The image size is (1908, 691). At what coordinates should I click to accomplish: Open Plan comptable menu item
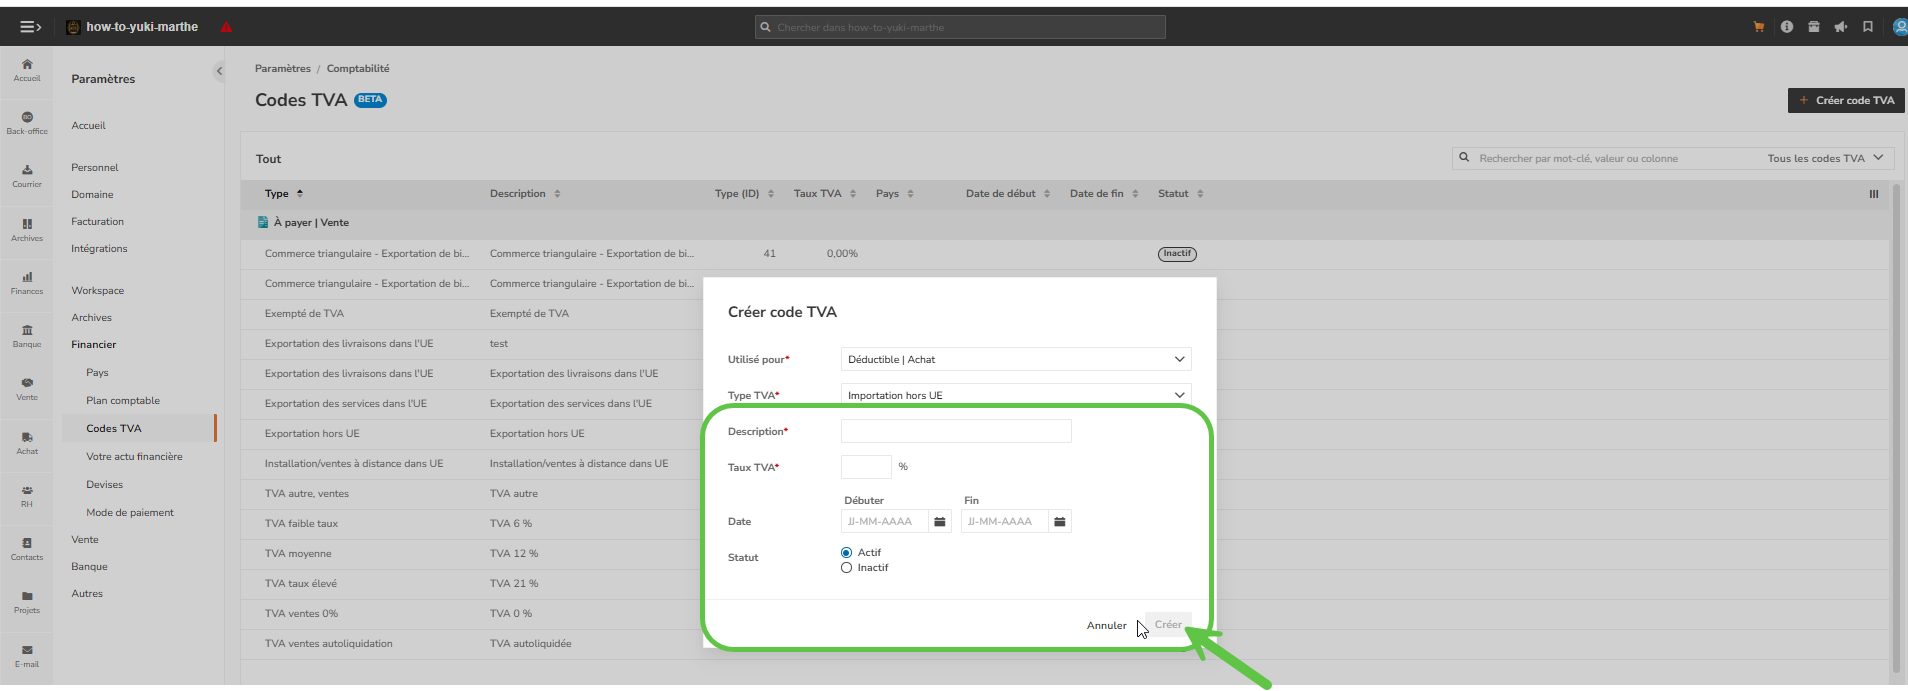[x=123, y=401]
